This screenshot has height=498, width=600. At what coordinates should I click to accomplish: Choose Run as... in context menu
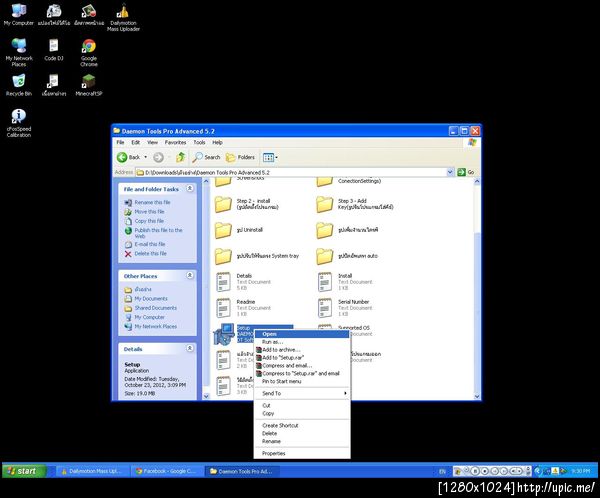coord(302,342)
